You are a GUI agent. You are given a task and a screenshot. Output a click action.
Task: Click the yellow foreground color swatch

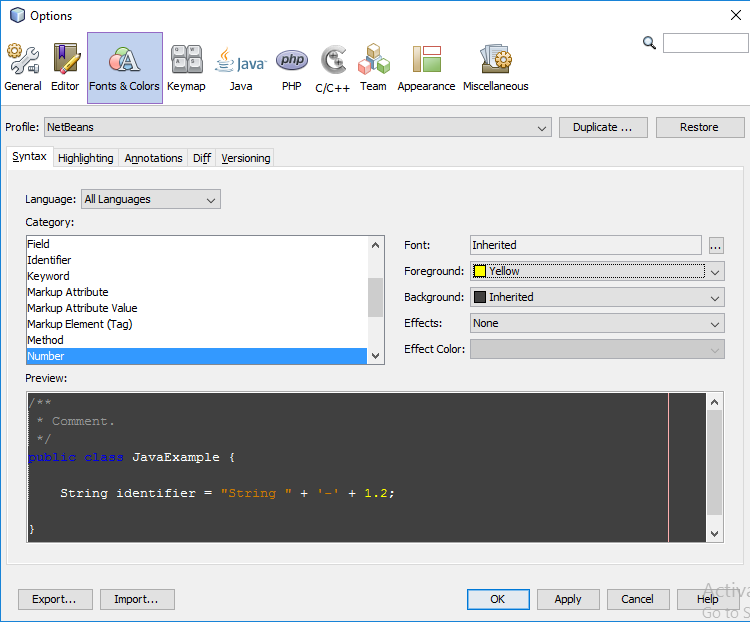[x=480, y=271]
